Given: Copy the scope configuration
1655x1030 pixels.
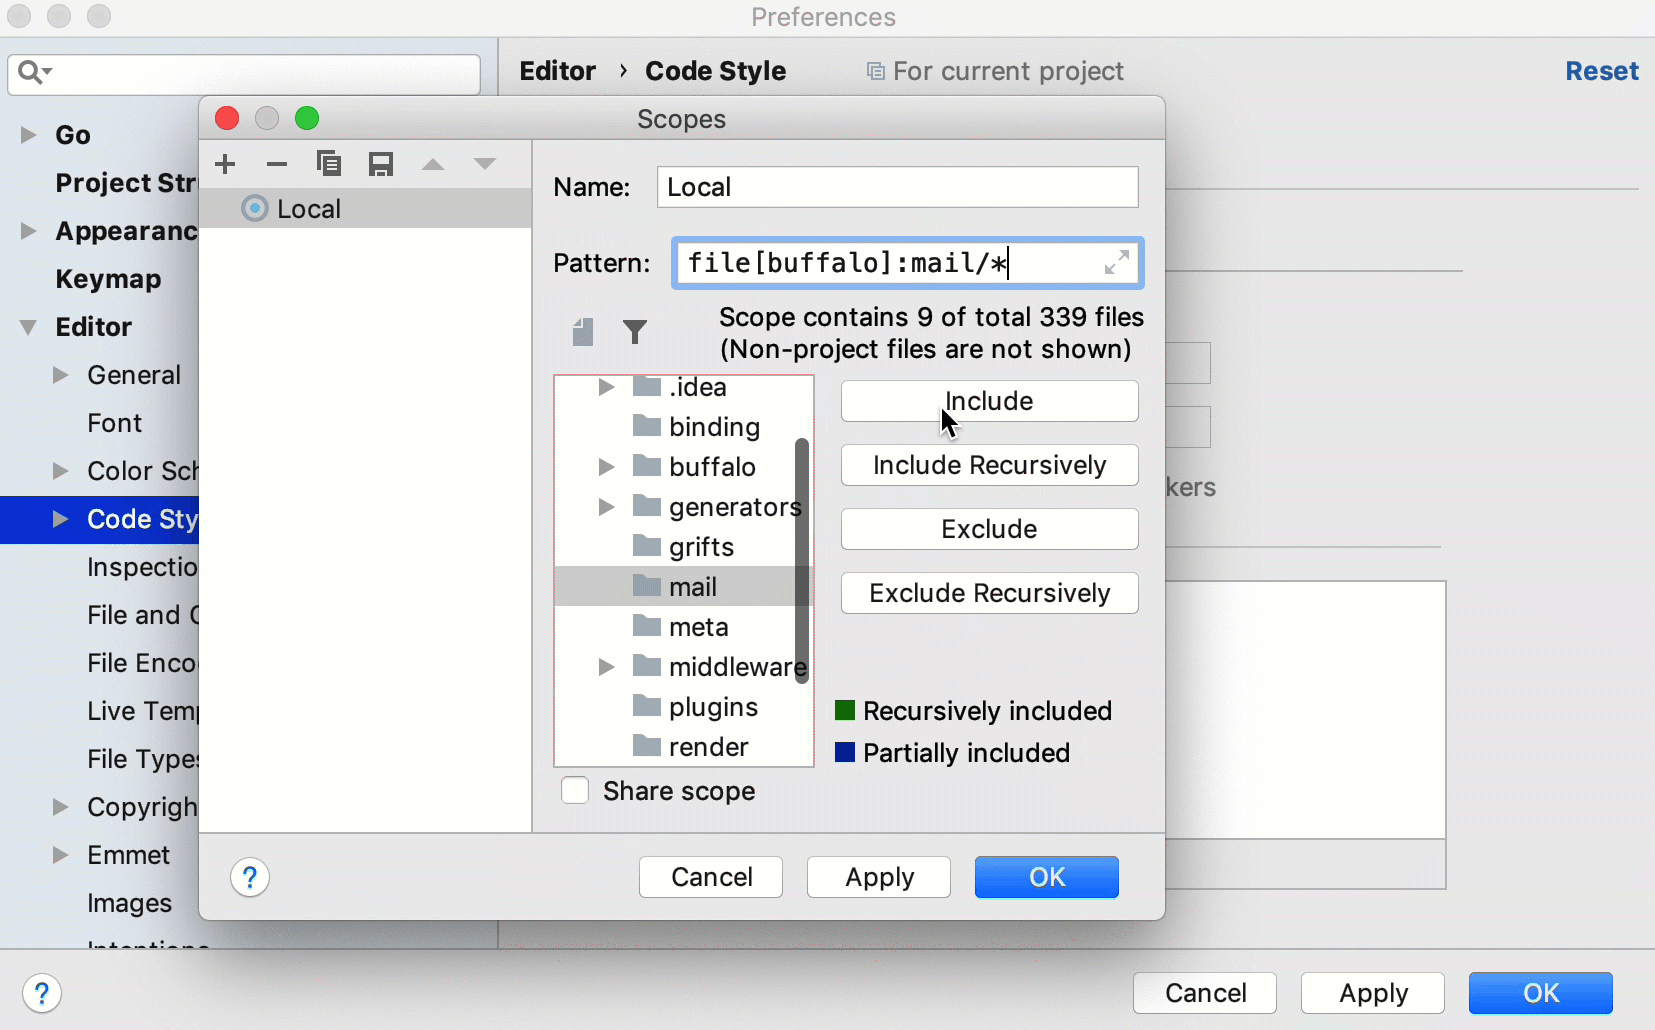Looking at the screenshot, I should (328, 164).
